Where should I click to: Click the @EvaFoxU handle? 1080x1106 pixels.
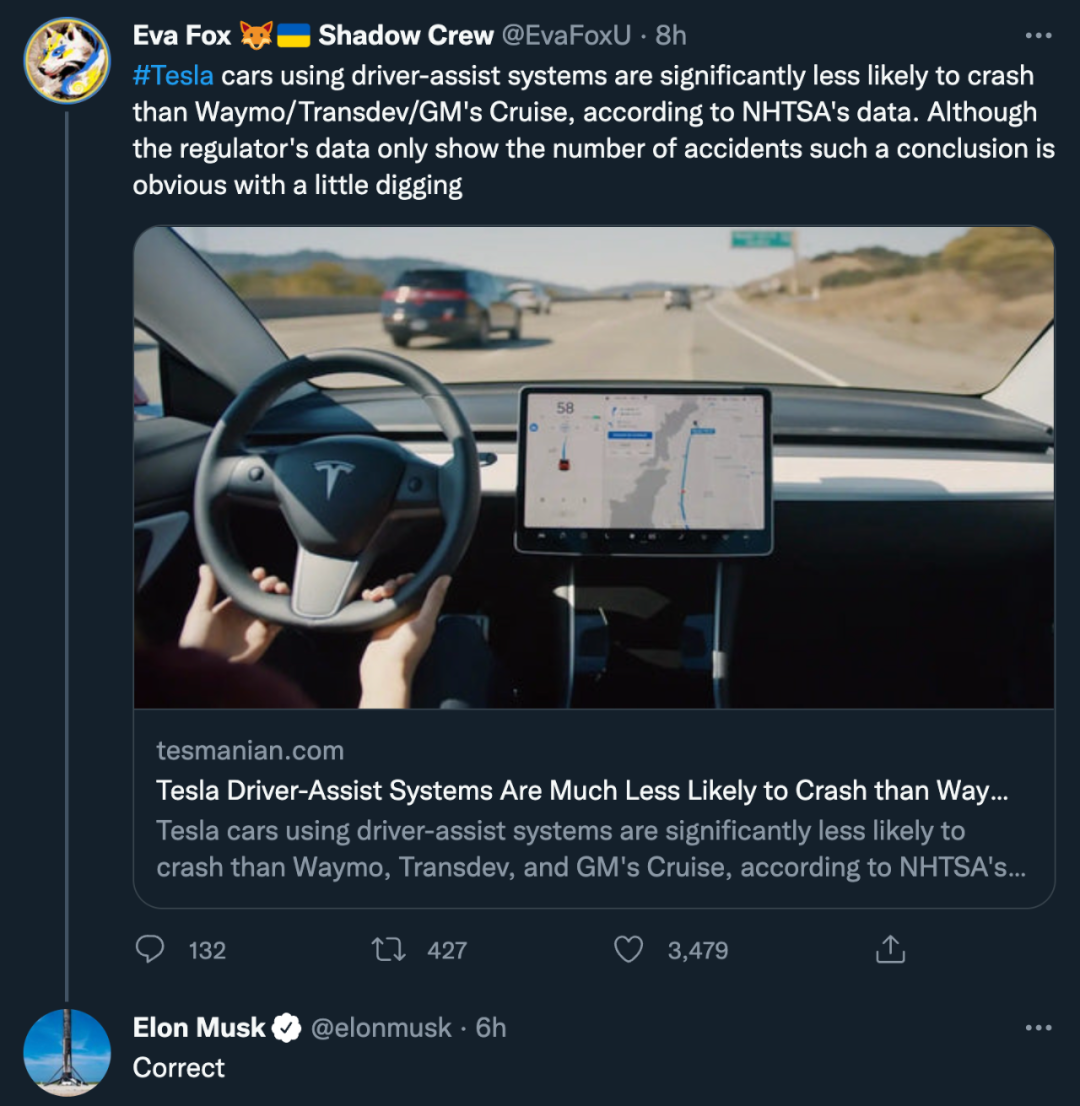click(566, 35)
